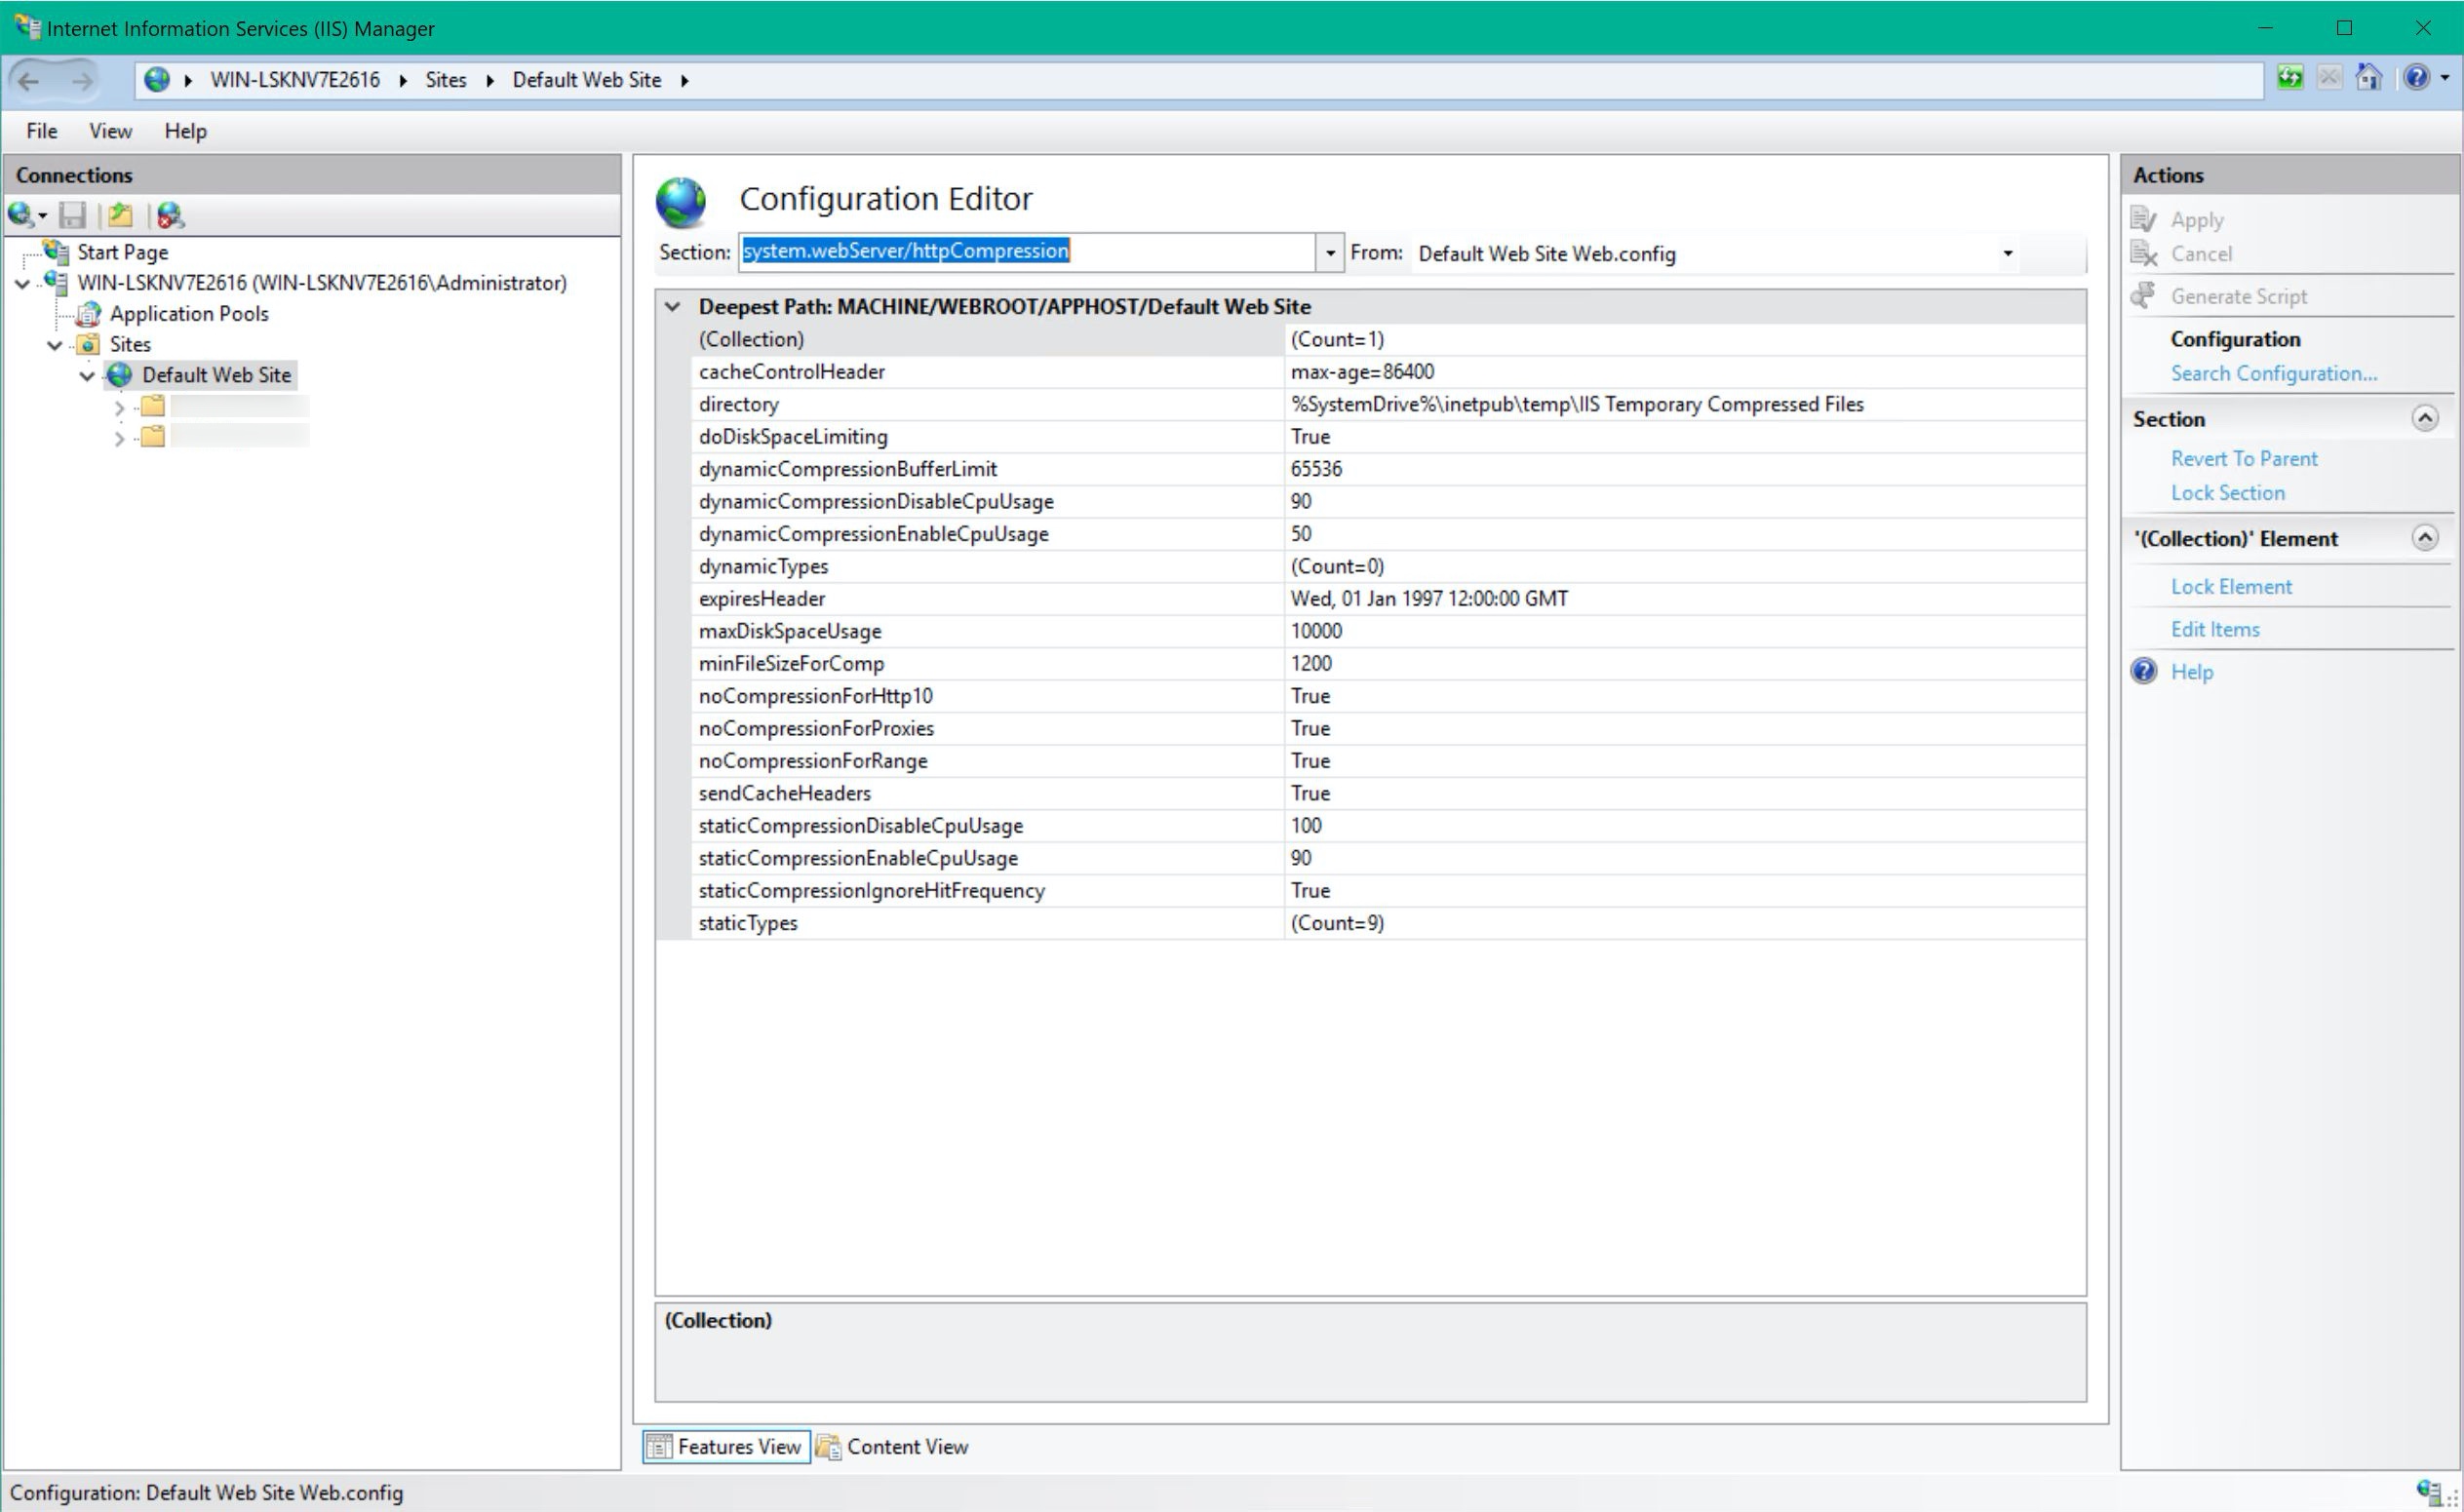Expand the first subfolder under Default Web Site
Screen dimensions: 2464x1512
point(120,407)
